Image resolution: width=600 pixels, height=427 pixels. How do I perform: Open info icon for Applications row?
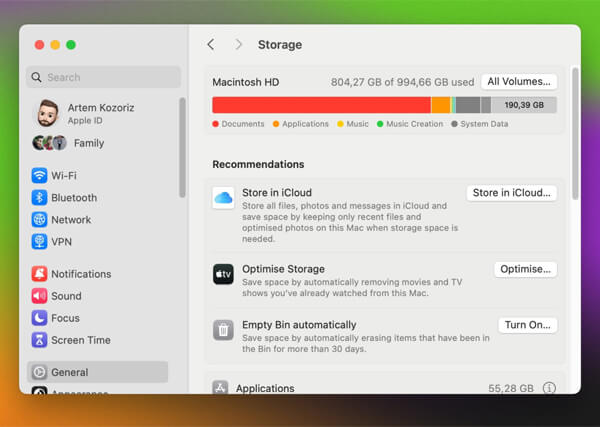coord(549,388)
